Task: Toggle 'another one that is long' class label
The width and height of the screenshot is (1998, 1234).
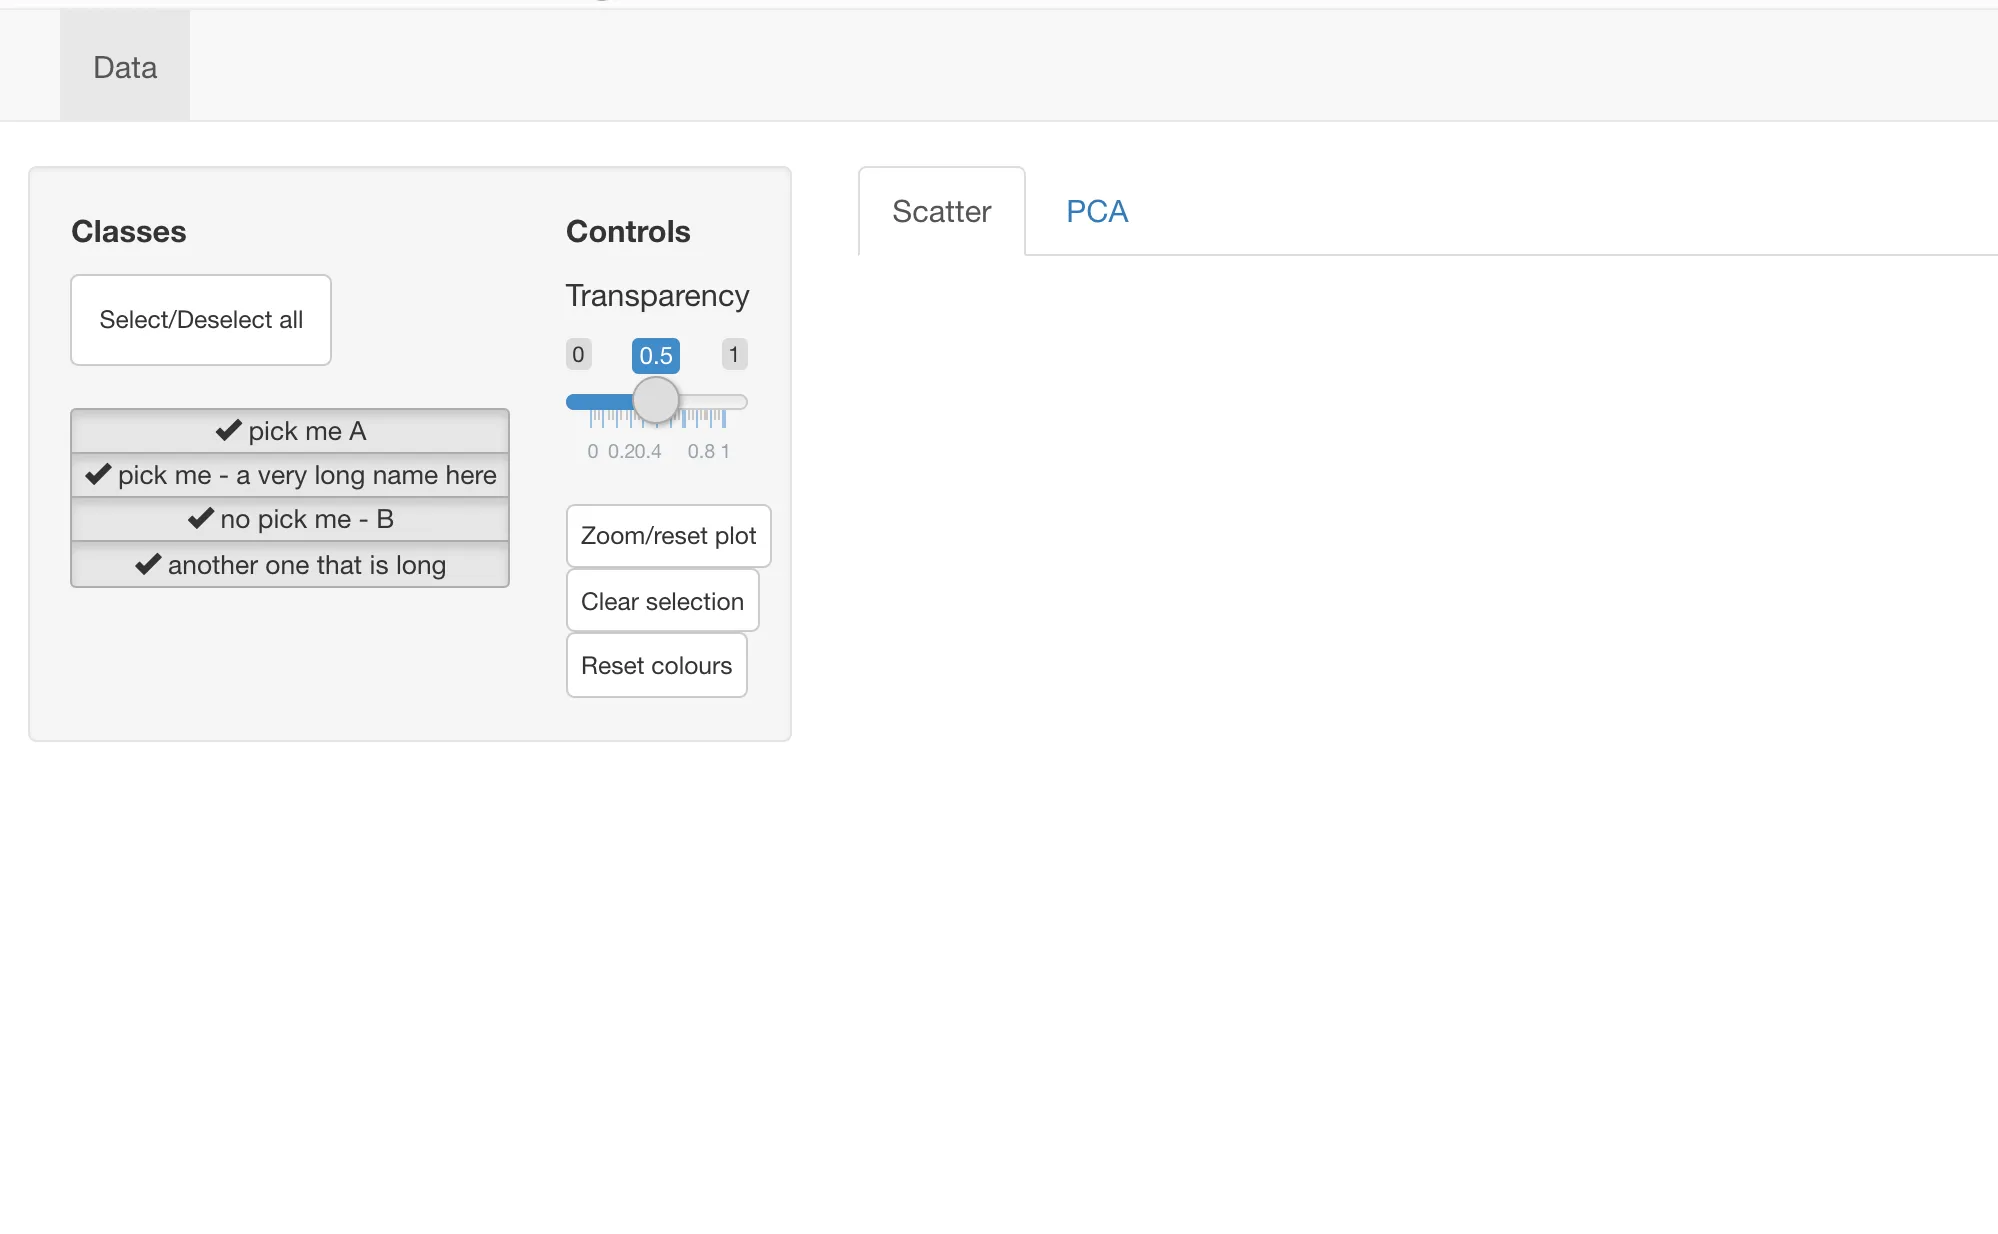Action: pos(307,565)
